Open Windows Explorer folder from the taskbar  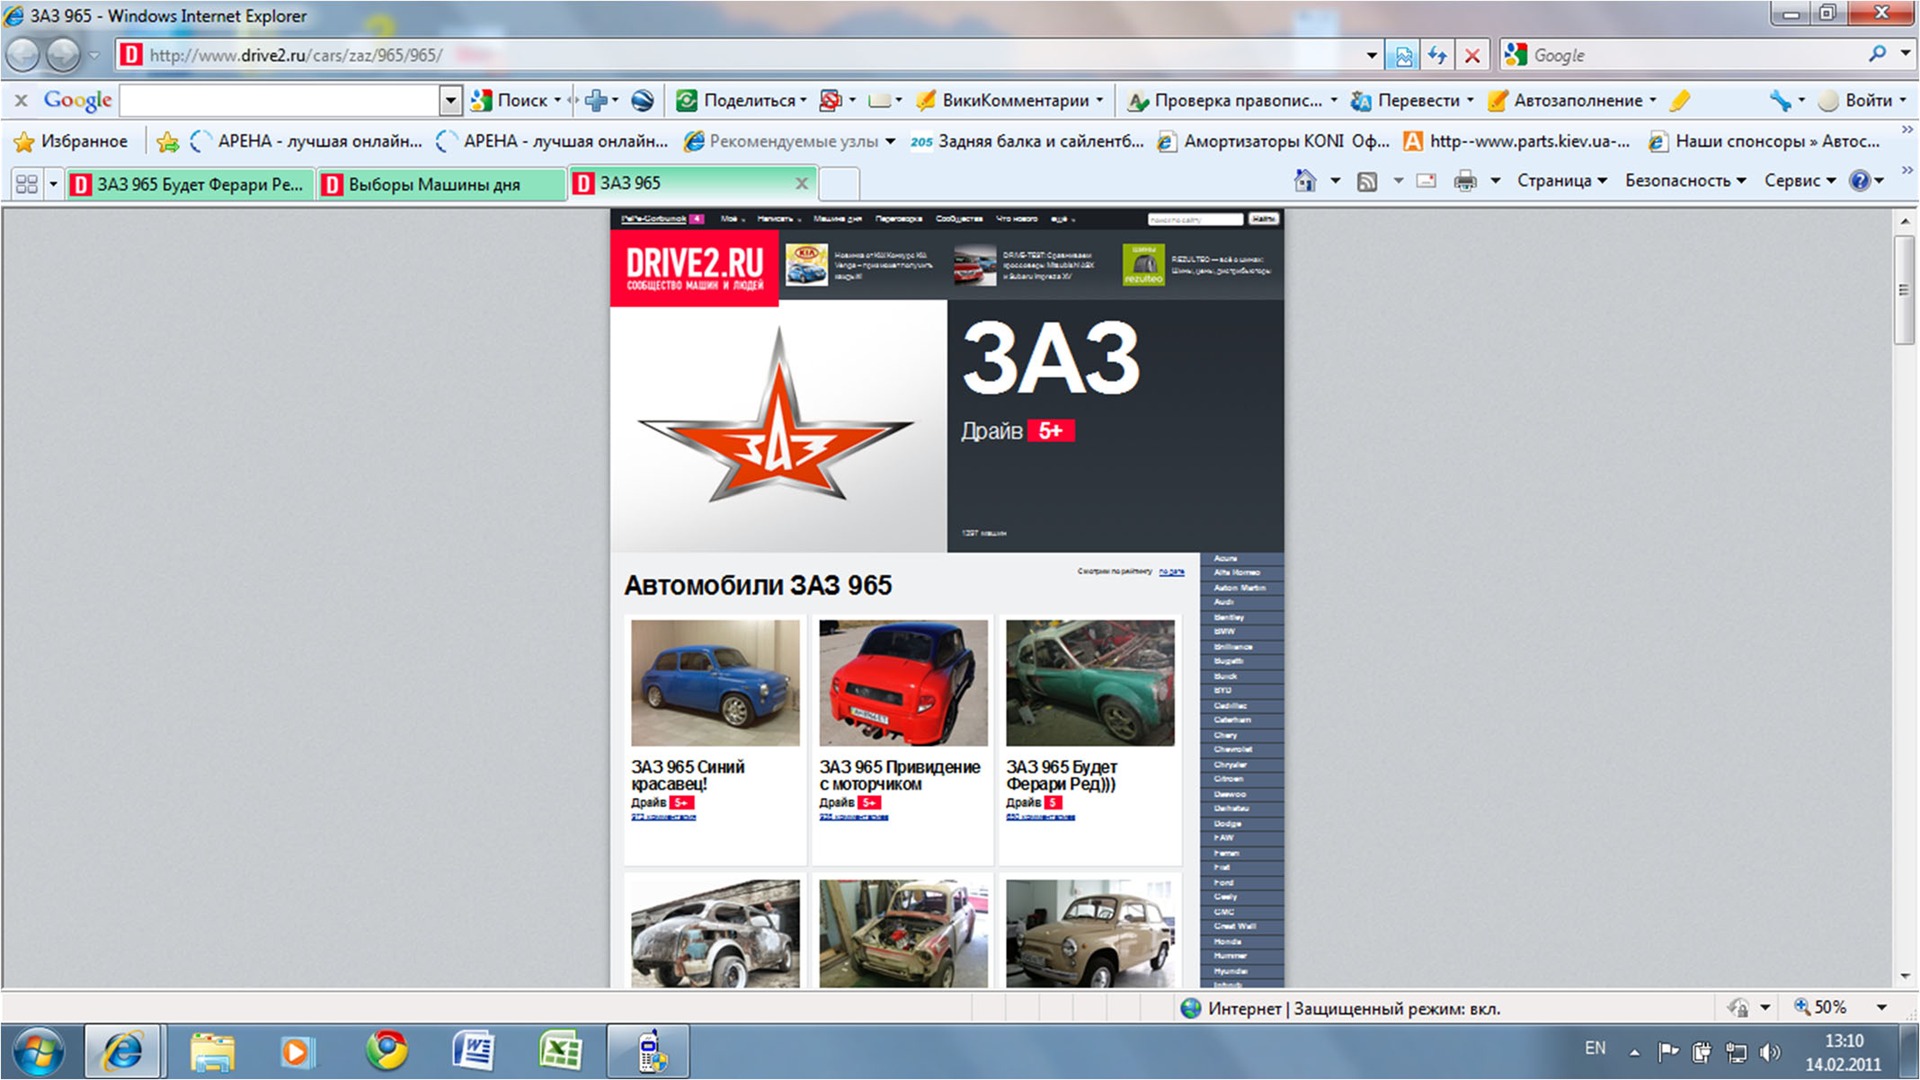pos(212,1052)
